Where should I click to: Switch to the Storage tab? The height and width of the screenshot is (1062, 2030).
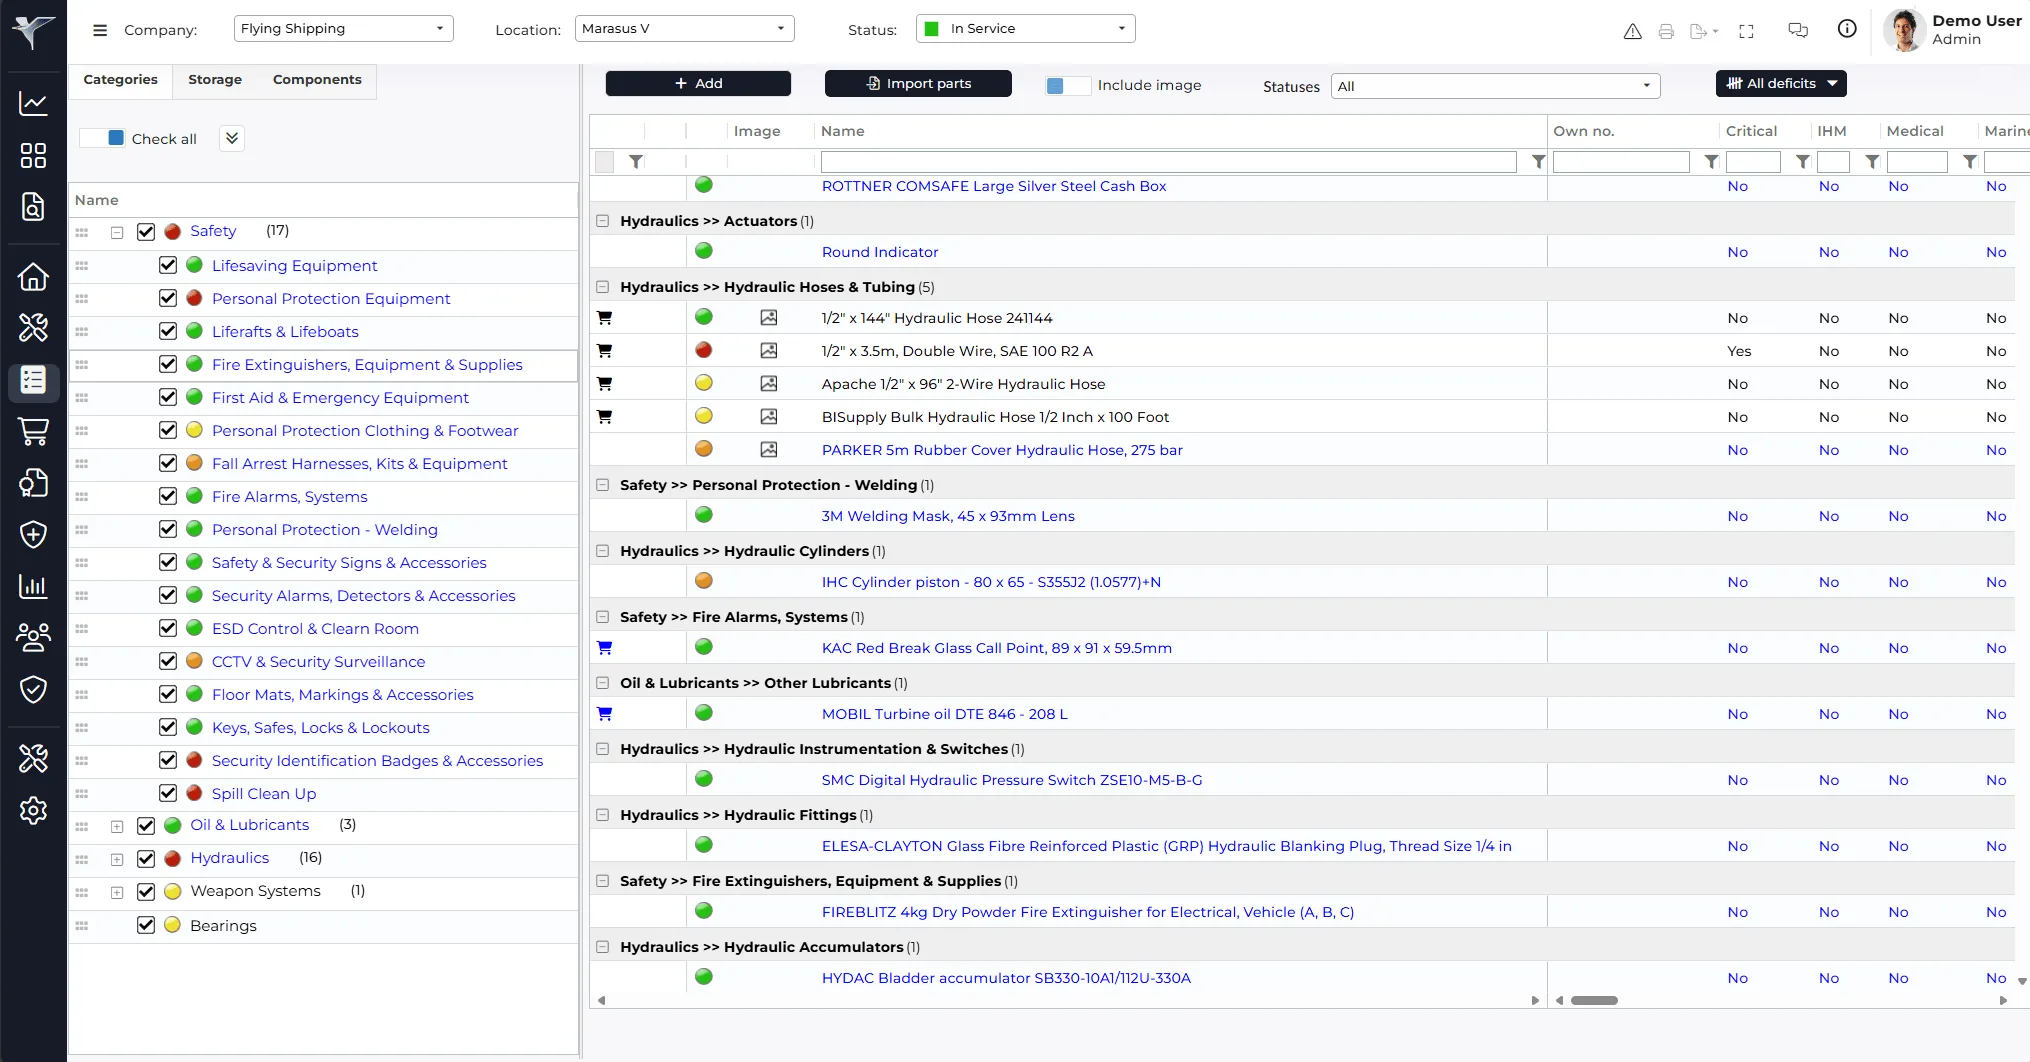[215, 80]
